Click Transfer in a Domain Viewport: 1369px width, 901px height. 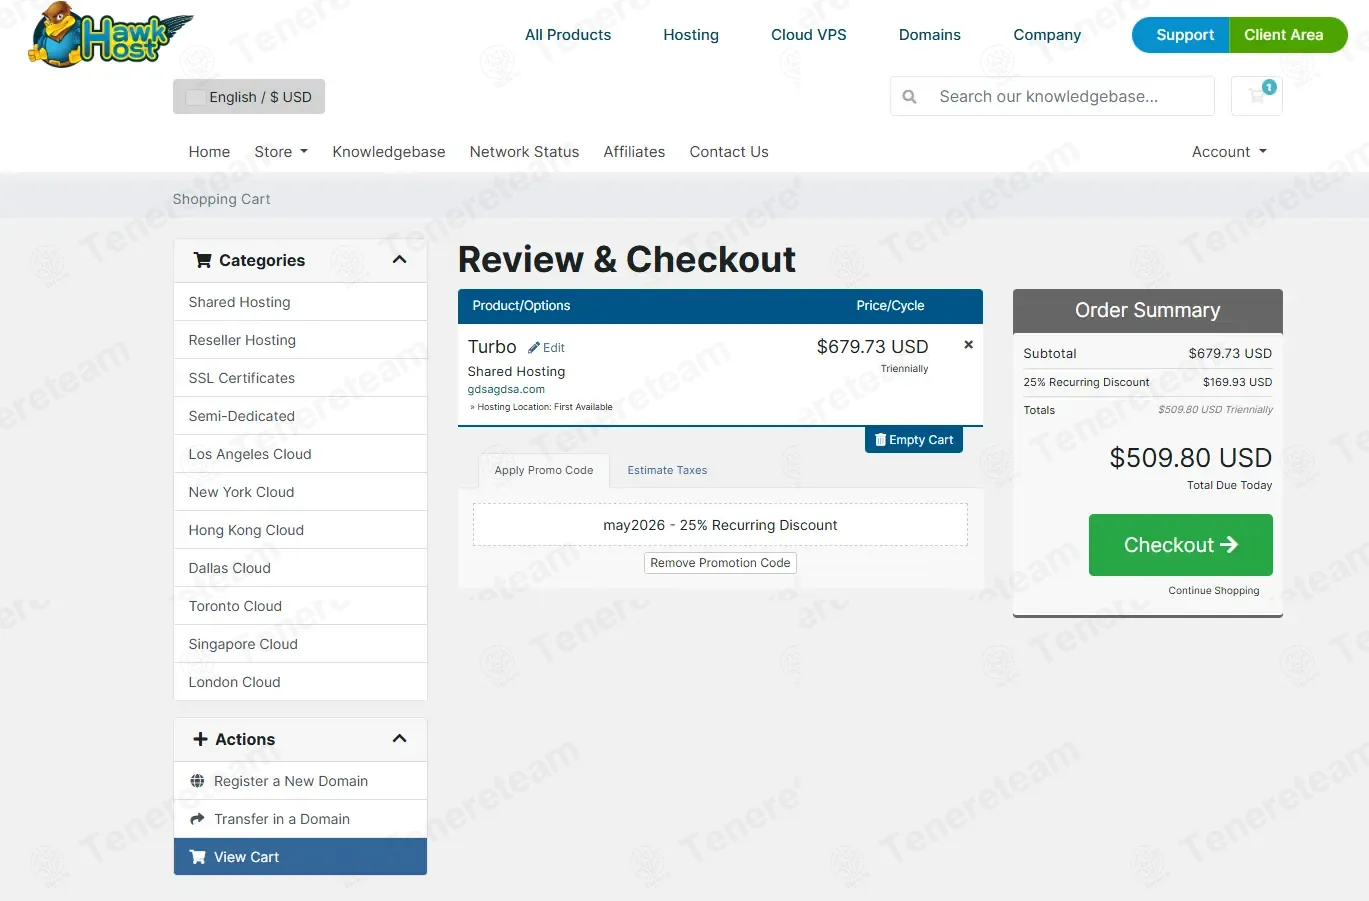click(x=300, y=819)
